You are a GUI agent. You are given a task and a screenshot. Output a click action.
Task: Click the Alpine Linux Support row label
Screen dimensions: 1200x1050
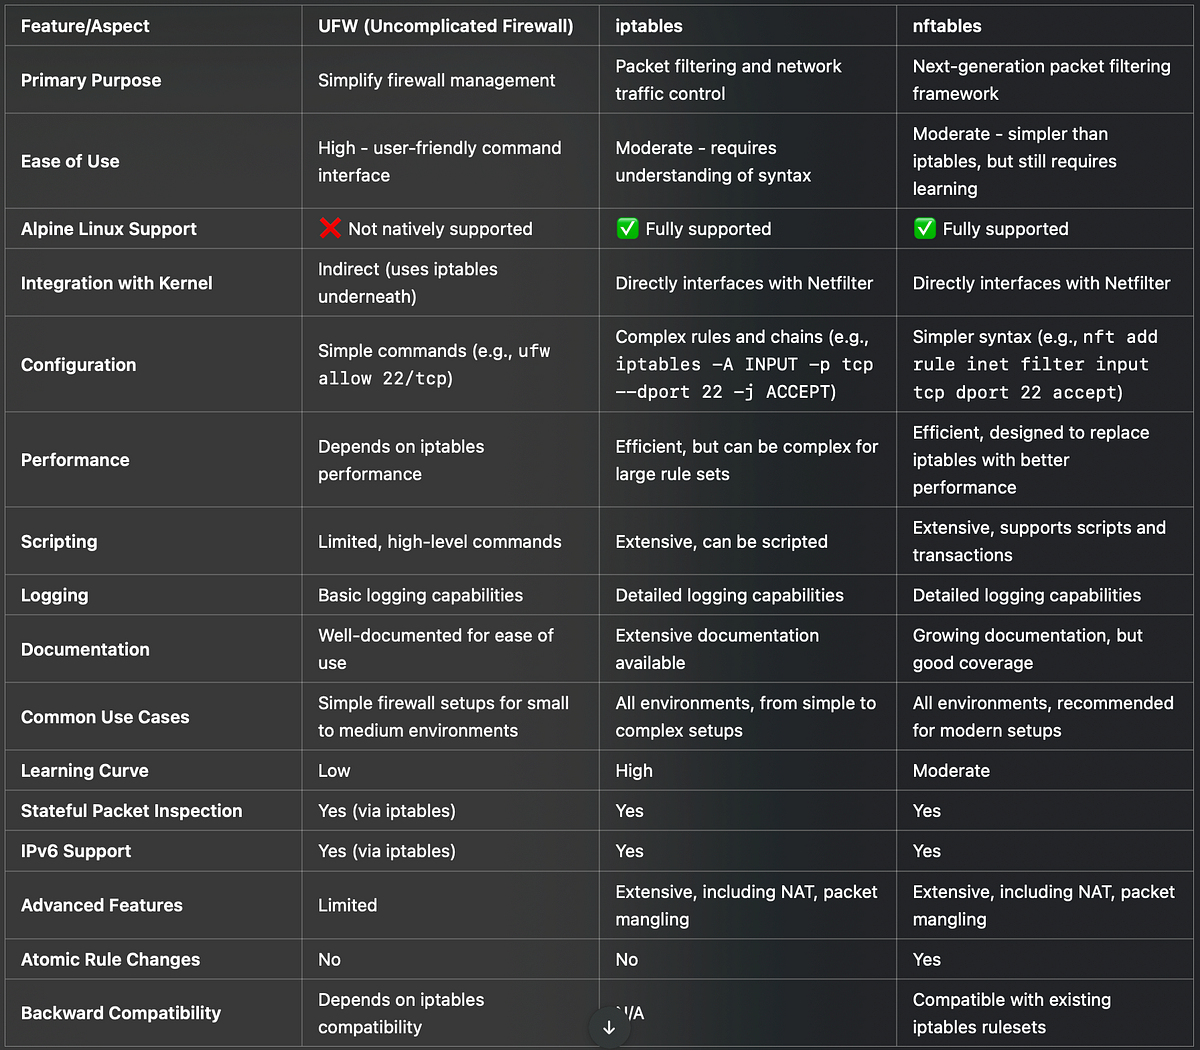108,229
